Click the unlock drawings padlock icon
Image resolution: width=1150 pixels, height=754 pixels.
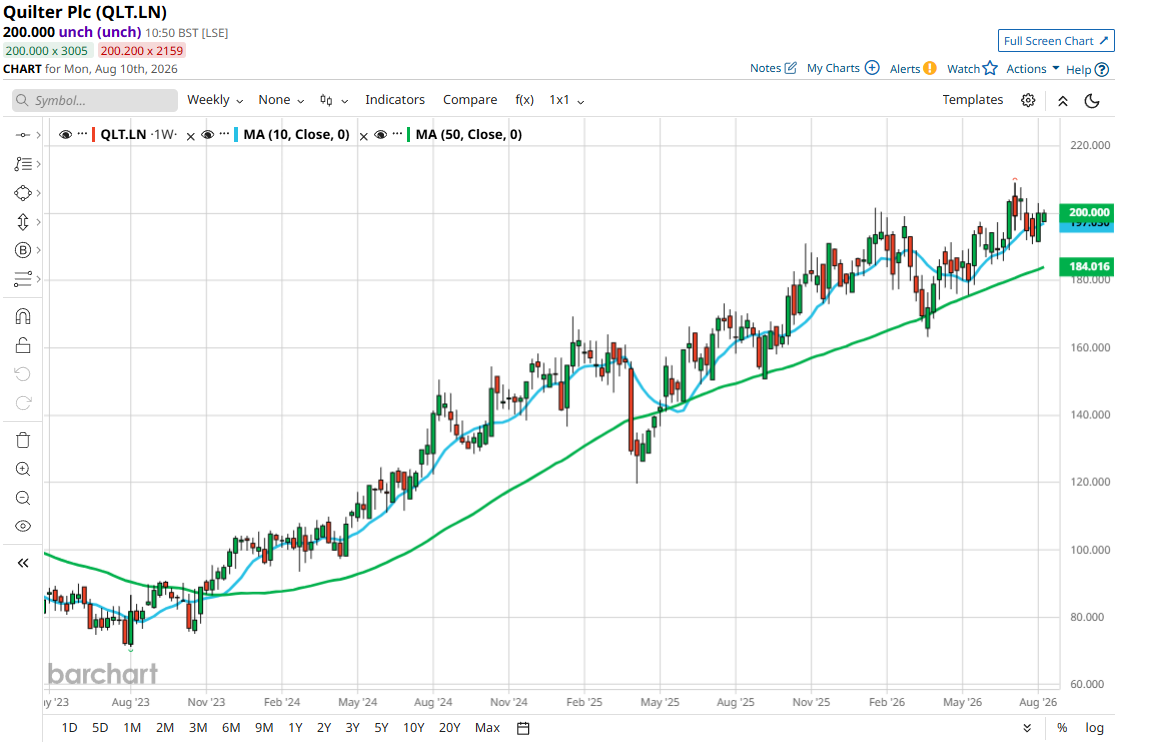23,345
